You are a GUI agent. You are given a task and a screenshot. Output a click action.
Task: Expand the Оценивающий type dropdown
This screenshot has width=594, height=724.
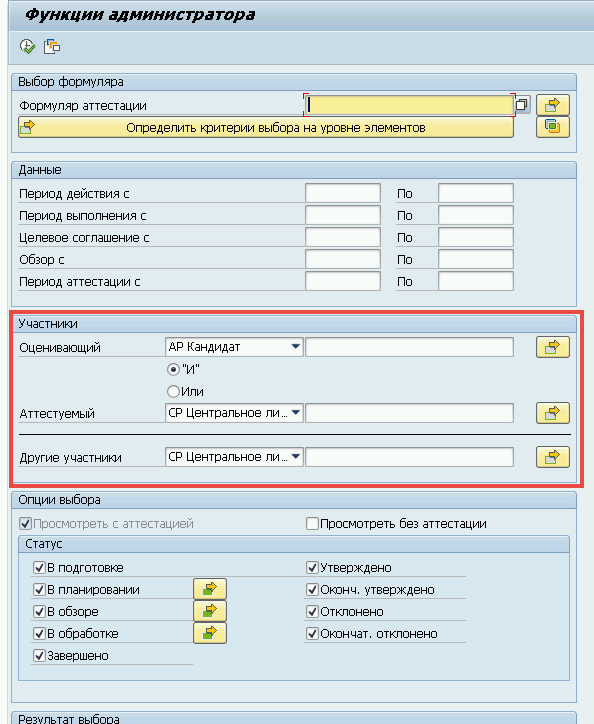coord(296,347)
